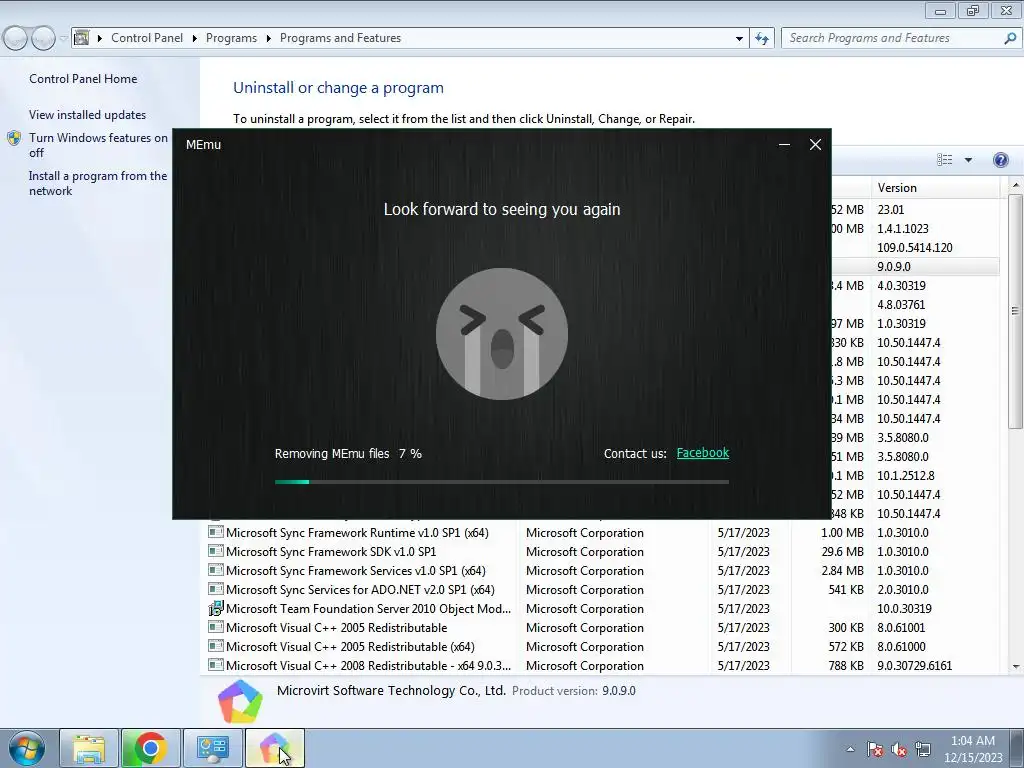Open the Facebook contact link

coord(702,453)
